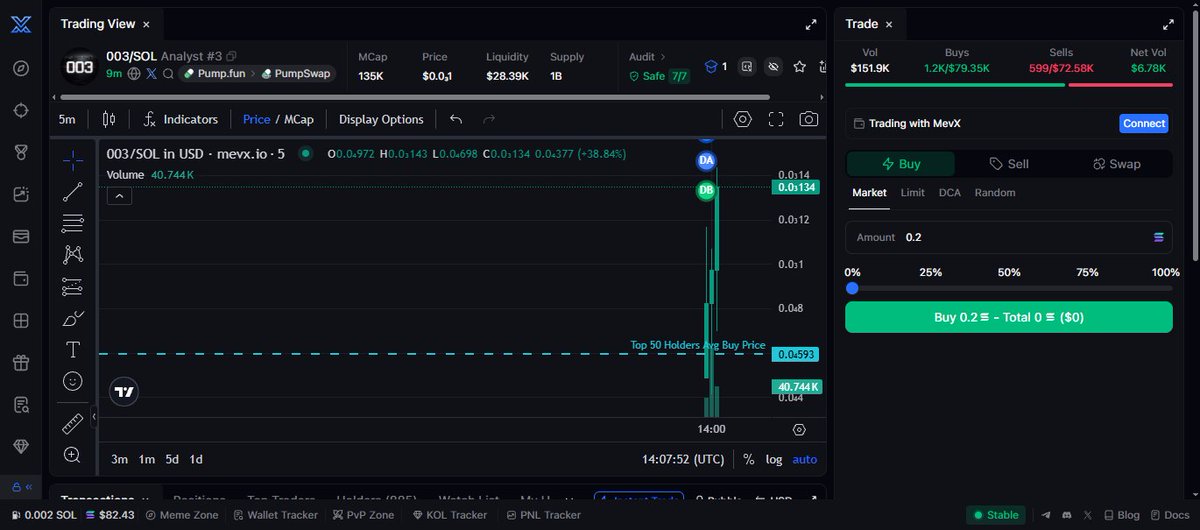Open the token website globe icon
The width and height of the screenshot is (1200, 530).
[x=134, y=73]
